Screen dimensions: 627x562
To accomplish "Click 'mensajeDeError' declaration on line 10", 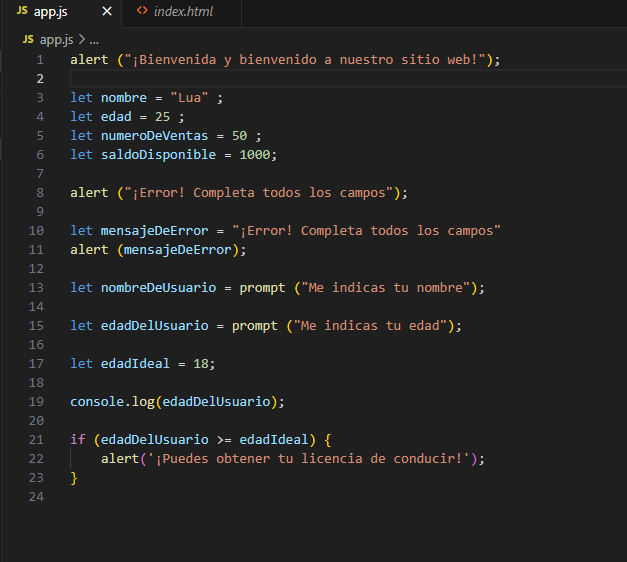I will click(154, 231).
